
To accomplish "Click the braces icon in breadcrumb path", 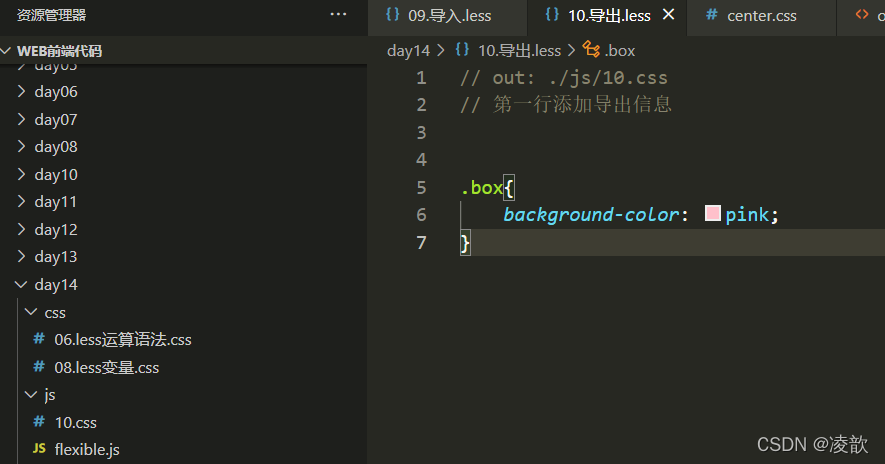I will pyautogui.click(x=462, y=50).
